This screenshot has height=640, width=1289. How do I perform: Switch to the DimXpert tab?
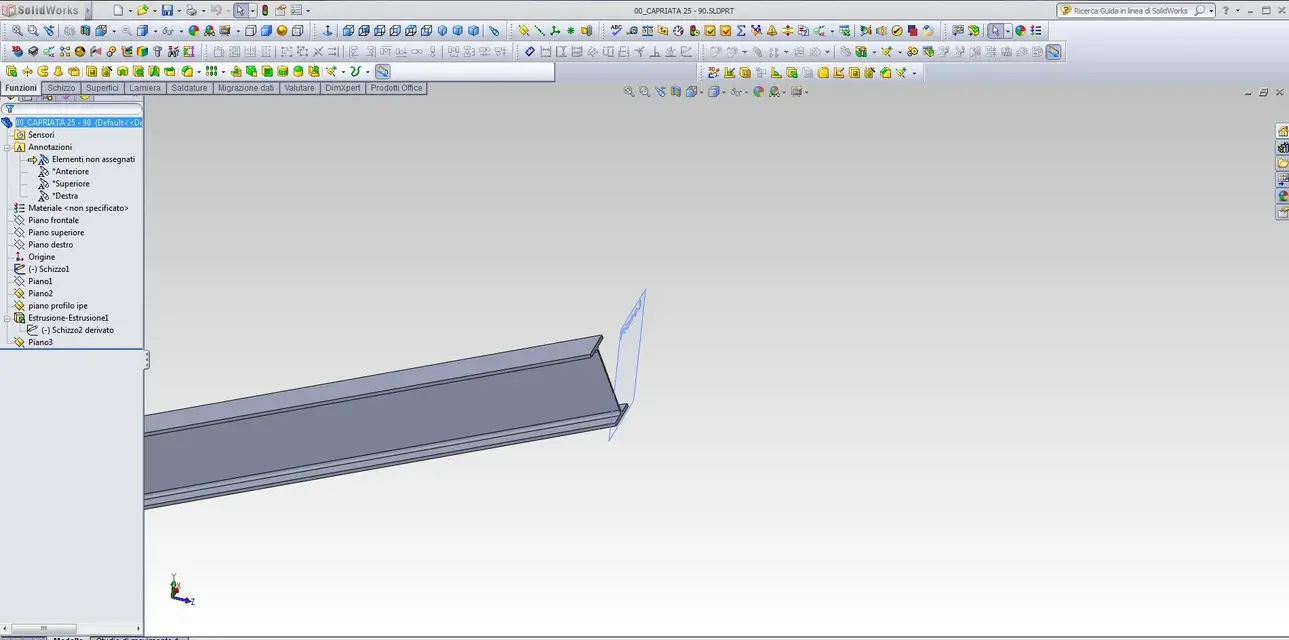tap(343, 88)
